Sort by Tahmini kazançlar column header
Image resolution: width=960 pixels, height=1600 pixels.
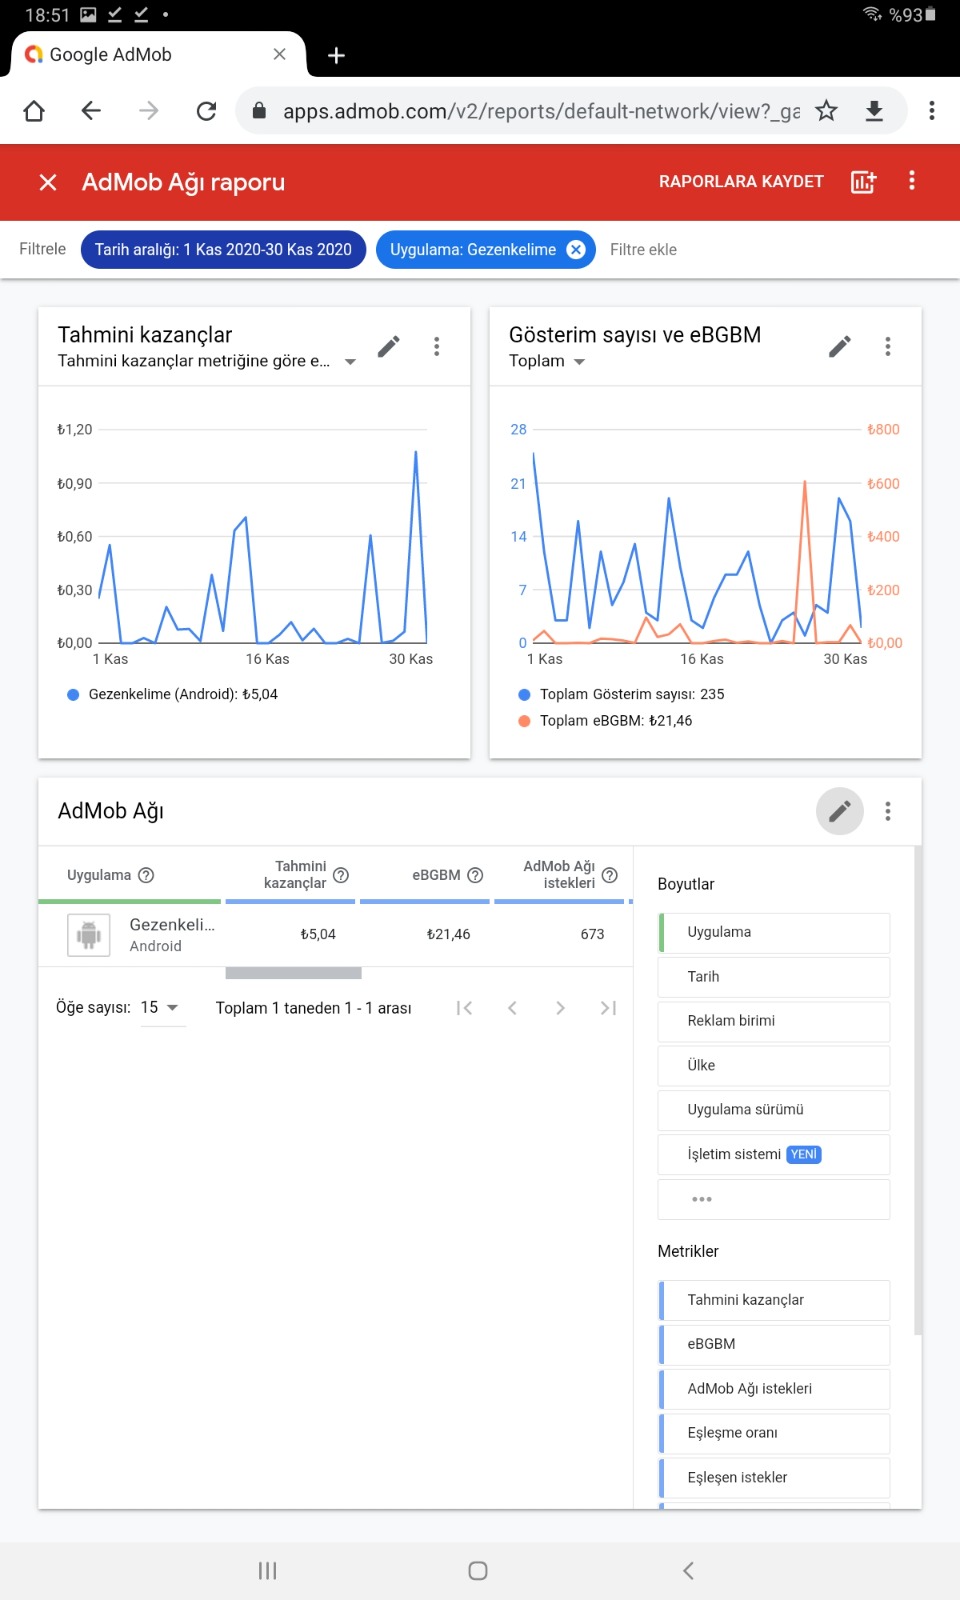[295, 875]
